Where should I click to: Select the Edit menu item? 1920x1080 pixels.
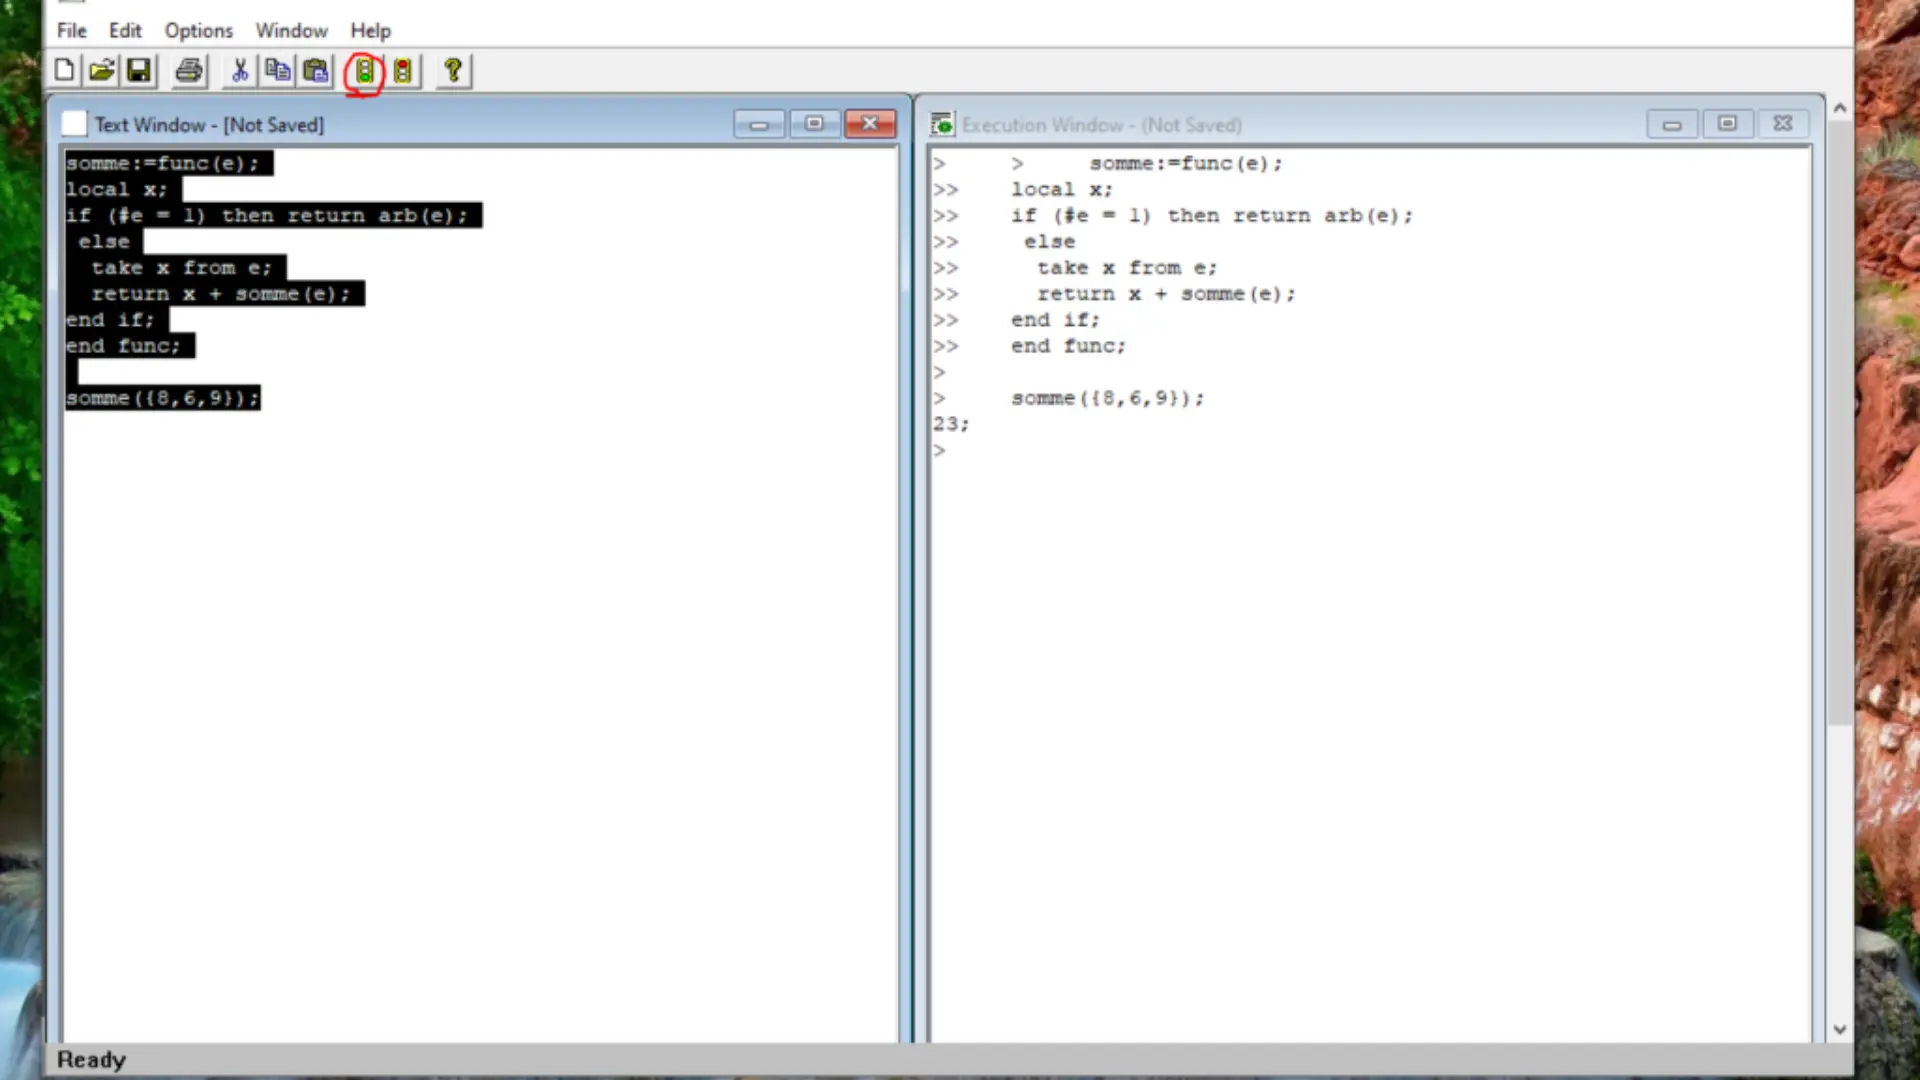[x=124, y=30]
